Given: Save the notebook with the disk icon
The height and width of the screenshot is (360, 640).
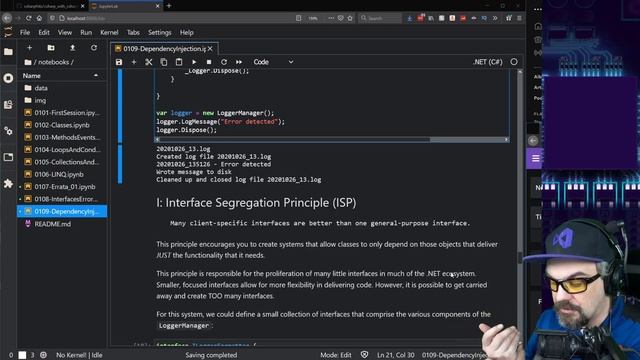Looking at the screenshot, I should coord(119,62).
